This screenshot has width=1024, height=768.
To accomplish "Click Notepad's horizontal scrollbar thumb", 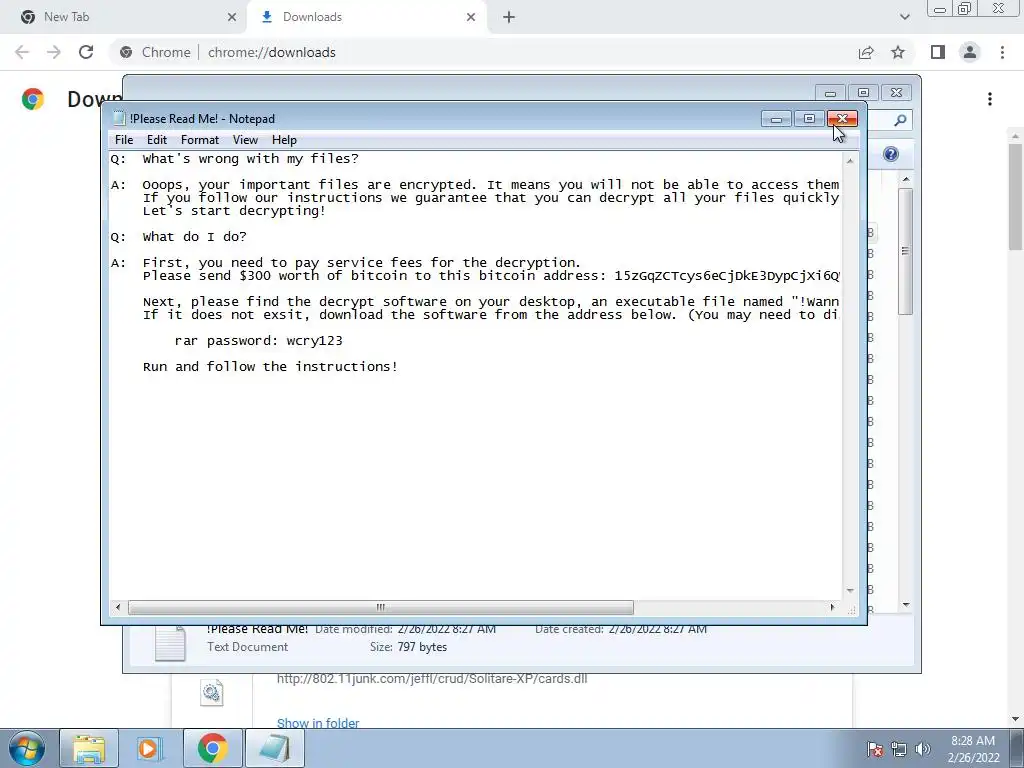I will click(381, 607).
